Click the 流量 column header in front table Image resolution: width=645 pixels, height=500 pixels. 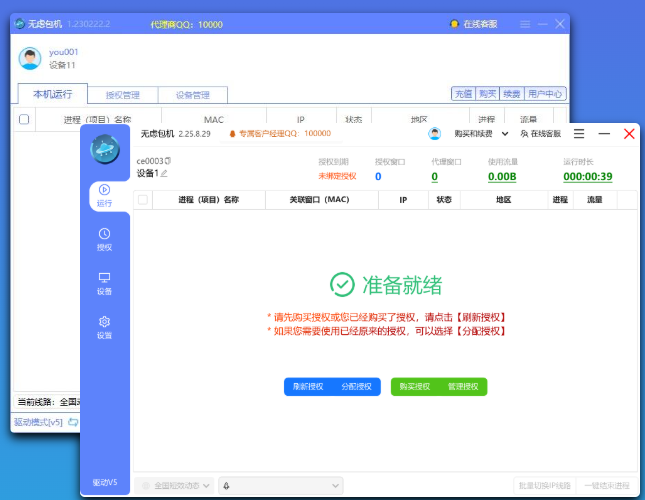[x=595, y=200]
